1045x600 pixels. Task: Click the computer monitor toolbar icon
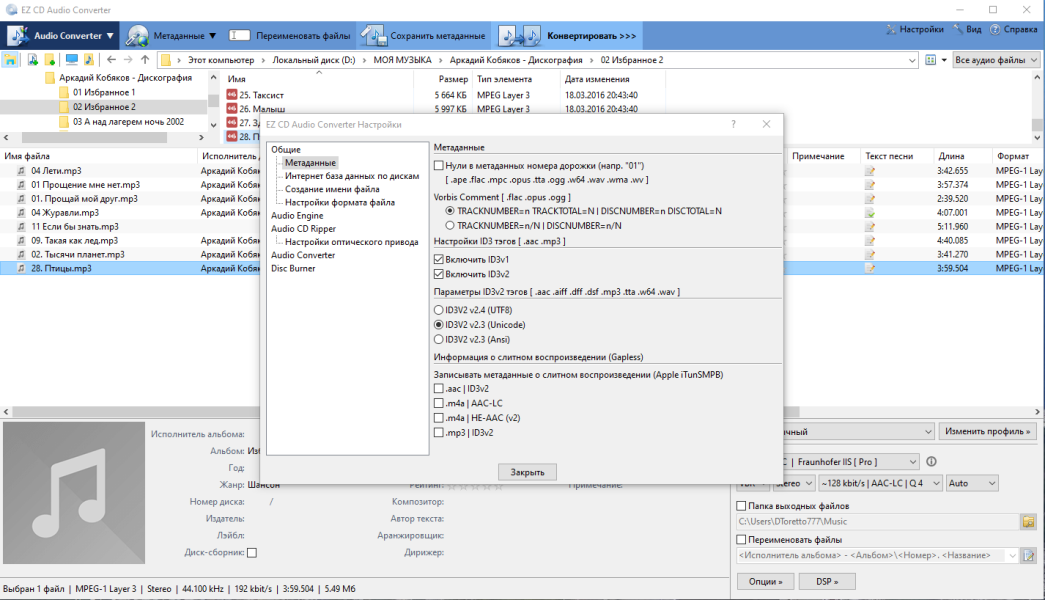coord(71,60)
